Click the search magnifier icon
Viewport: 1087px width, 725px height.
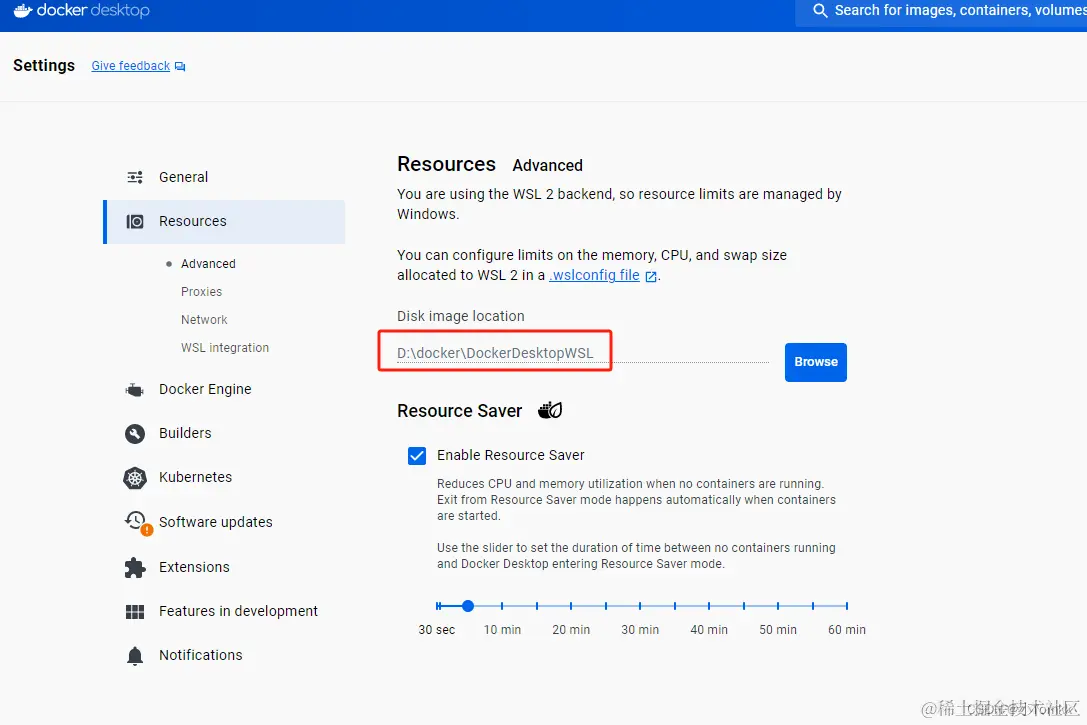pos(820,10)
